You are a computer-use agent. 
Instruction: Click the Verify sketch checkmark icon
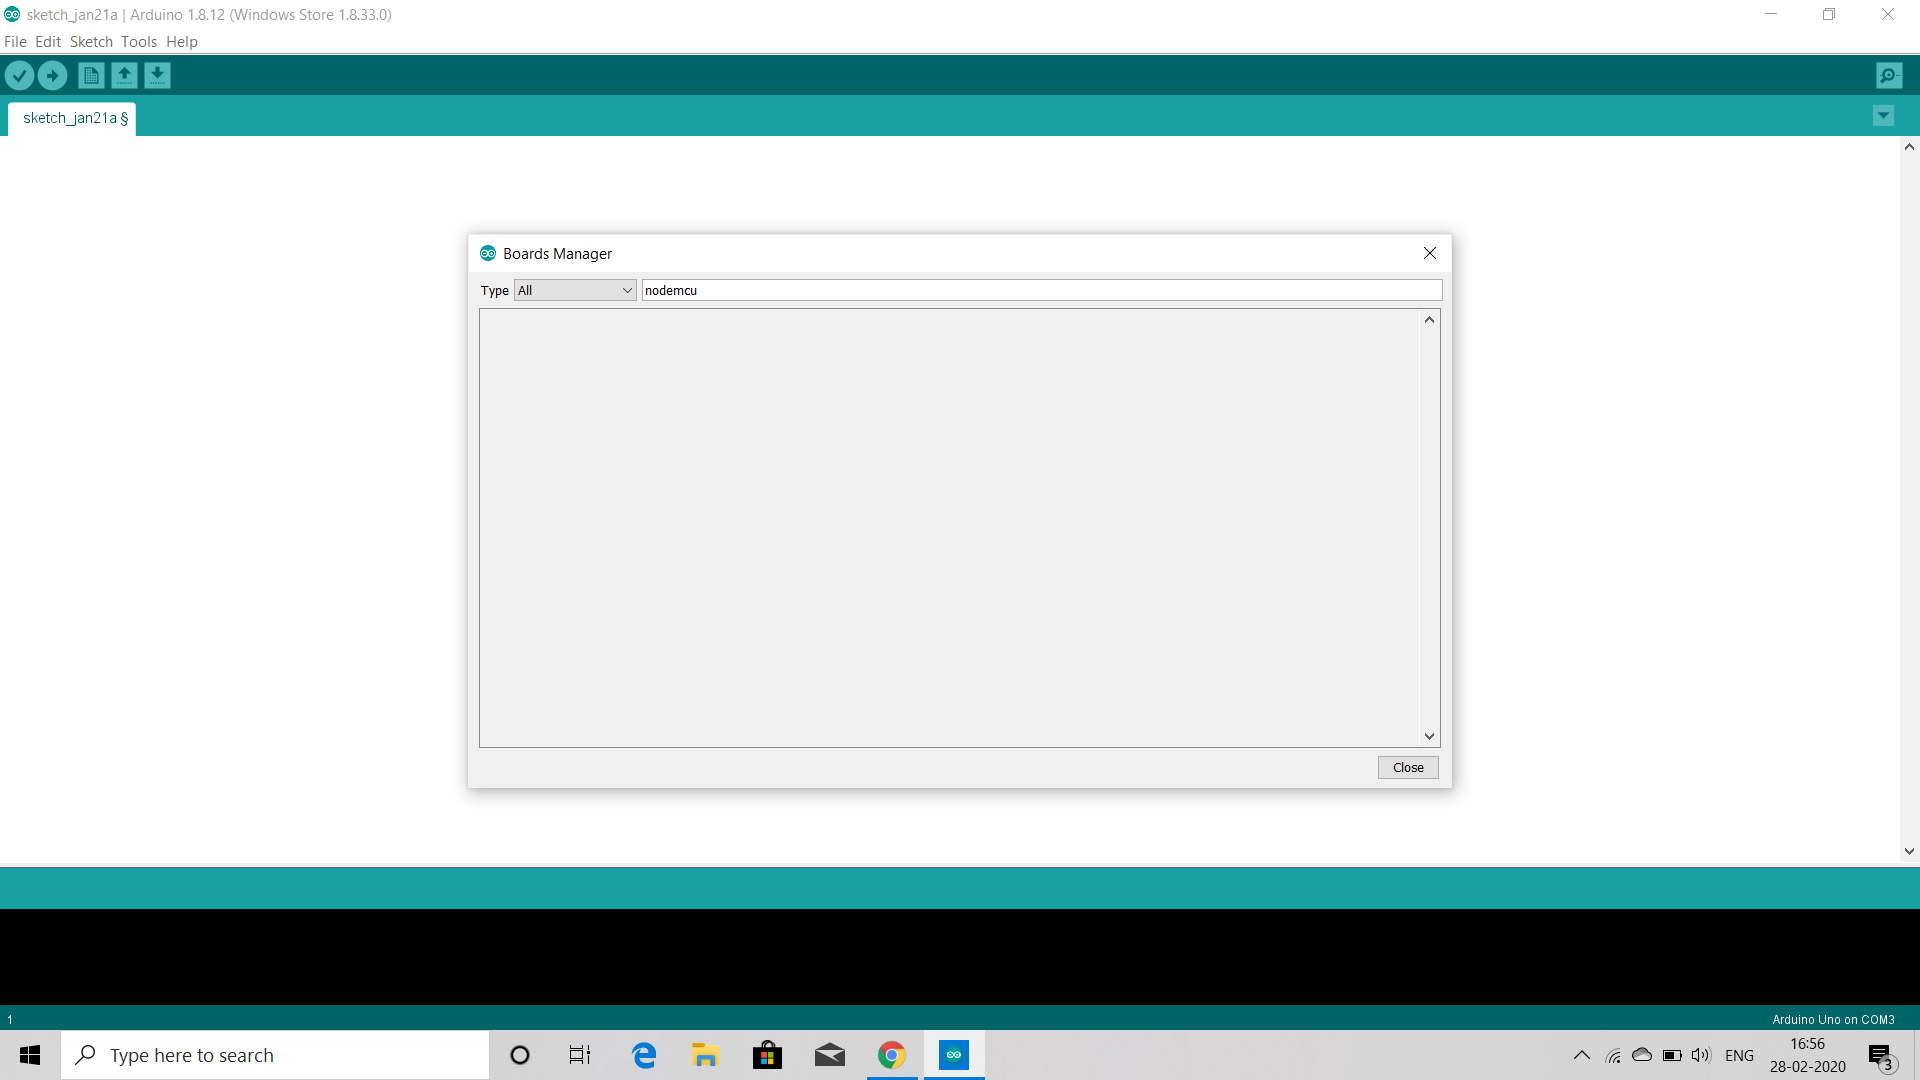[x=19, y=75]
